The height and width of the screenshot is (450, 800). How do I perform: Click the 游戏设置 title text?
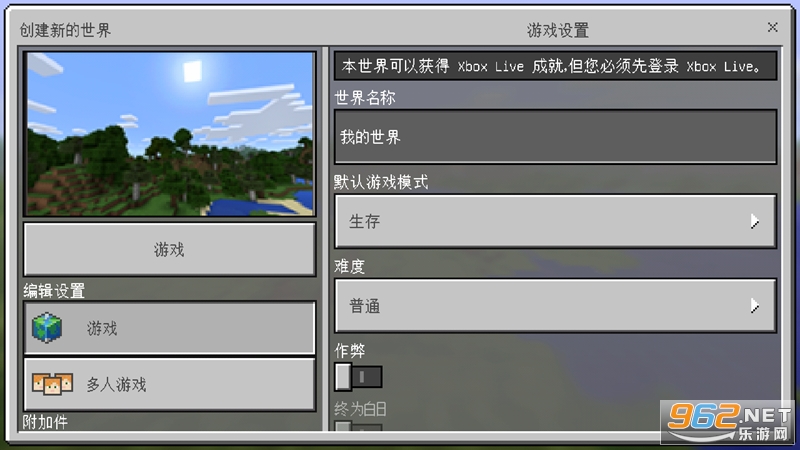(x=558, y=30)
